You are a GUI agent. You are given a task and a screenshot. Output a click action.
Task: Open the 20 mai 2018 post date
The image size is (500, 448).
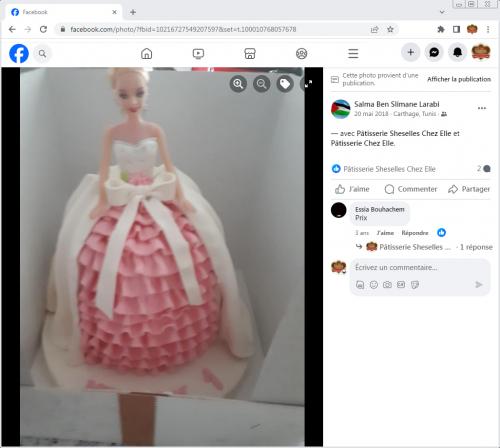coord(371,114)
